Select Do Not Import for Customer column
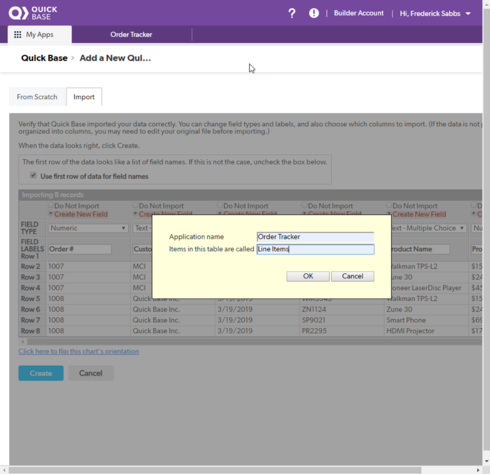Image resolution: width=490 pixels, height=474 pixels. click(135, 205)
